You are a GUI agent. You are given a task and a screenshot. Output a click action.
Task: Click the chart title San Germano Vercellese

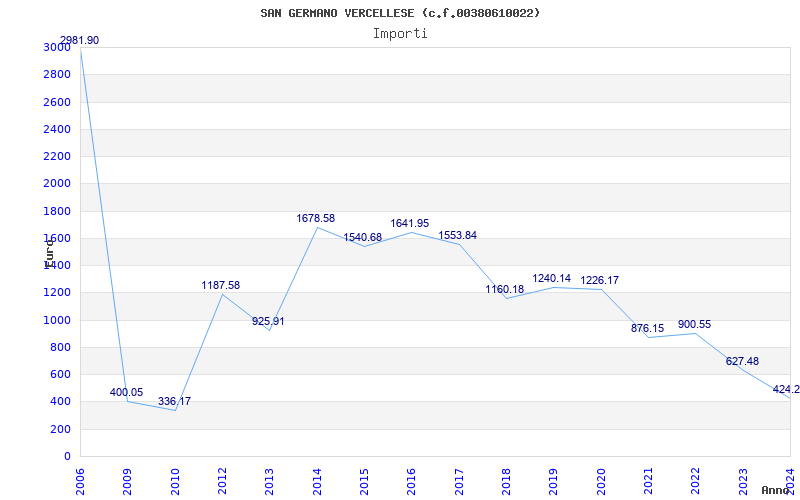[400, 13]
